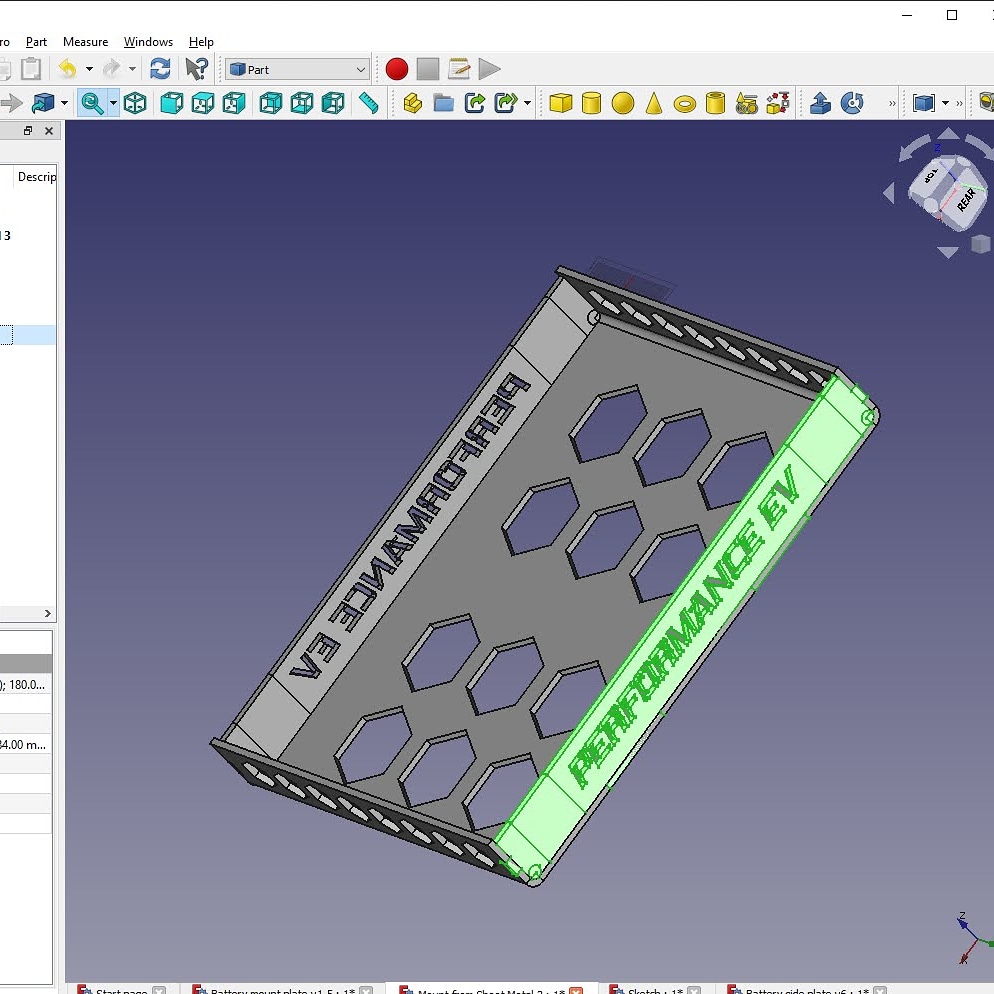Float the side panel with undock button

tap(28, 131)
